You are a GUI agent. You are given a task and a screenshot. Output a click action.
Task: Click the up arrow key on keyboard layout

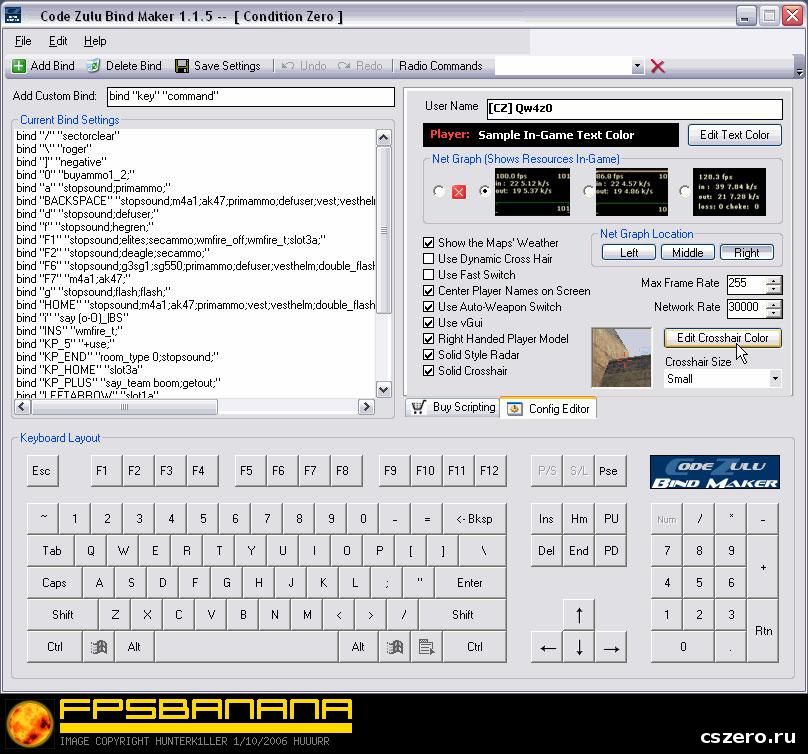pyautogui.click(x=579, y=614)
